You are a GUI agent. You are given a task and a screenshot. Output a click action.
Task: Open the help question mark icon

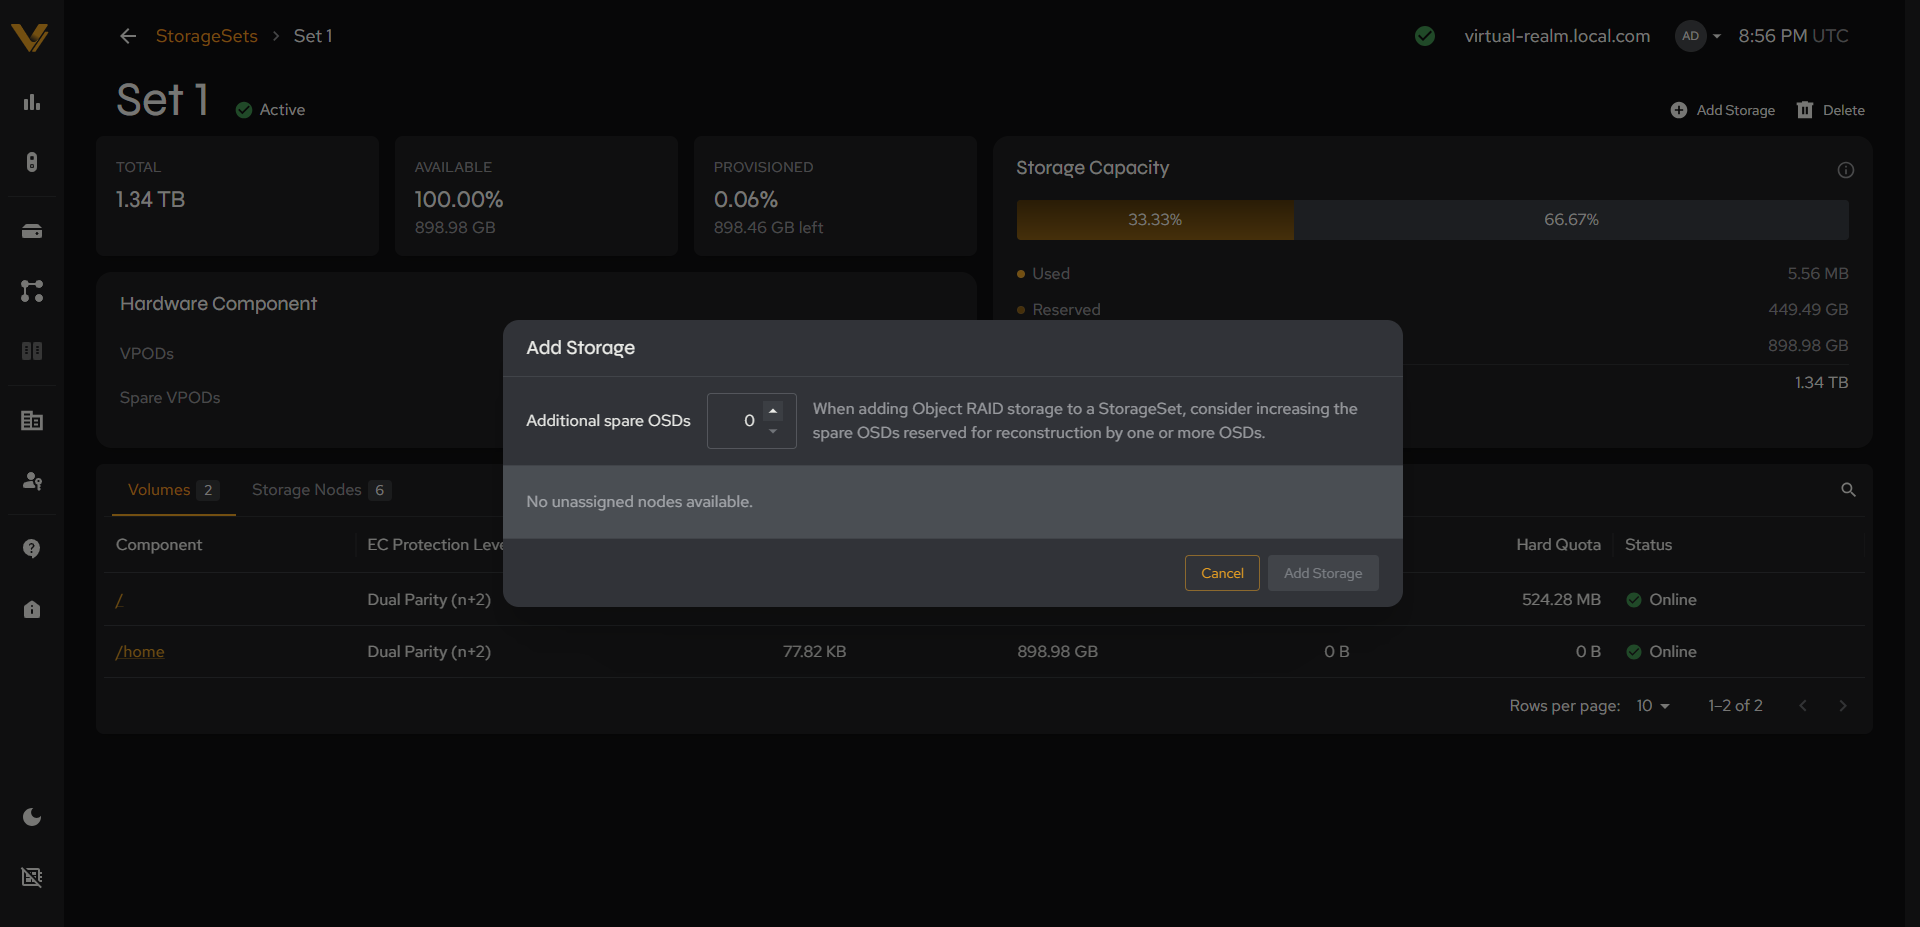point(32,549)
